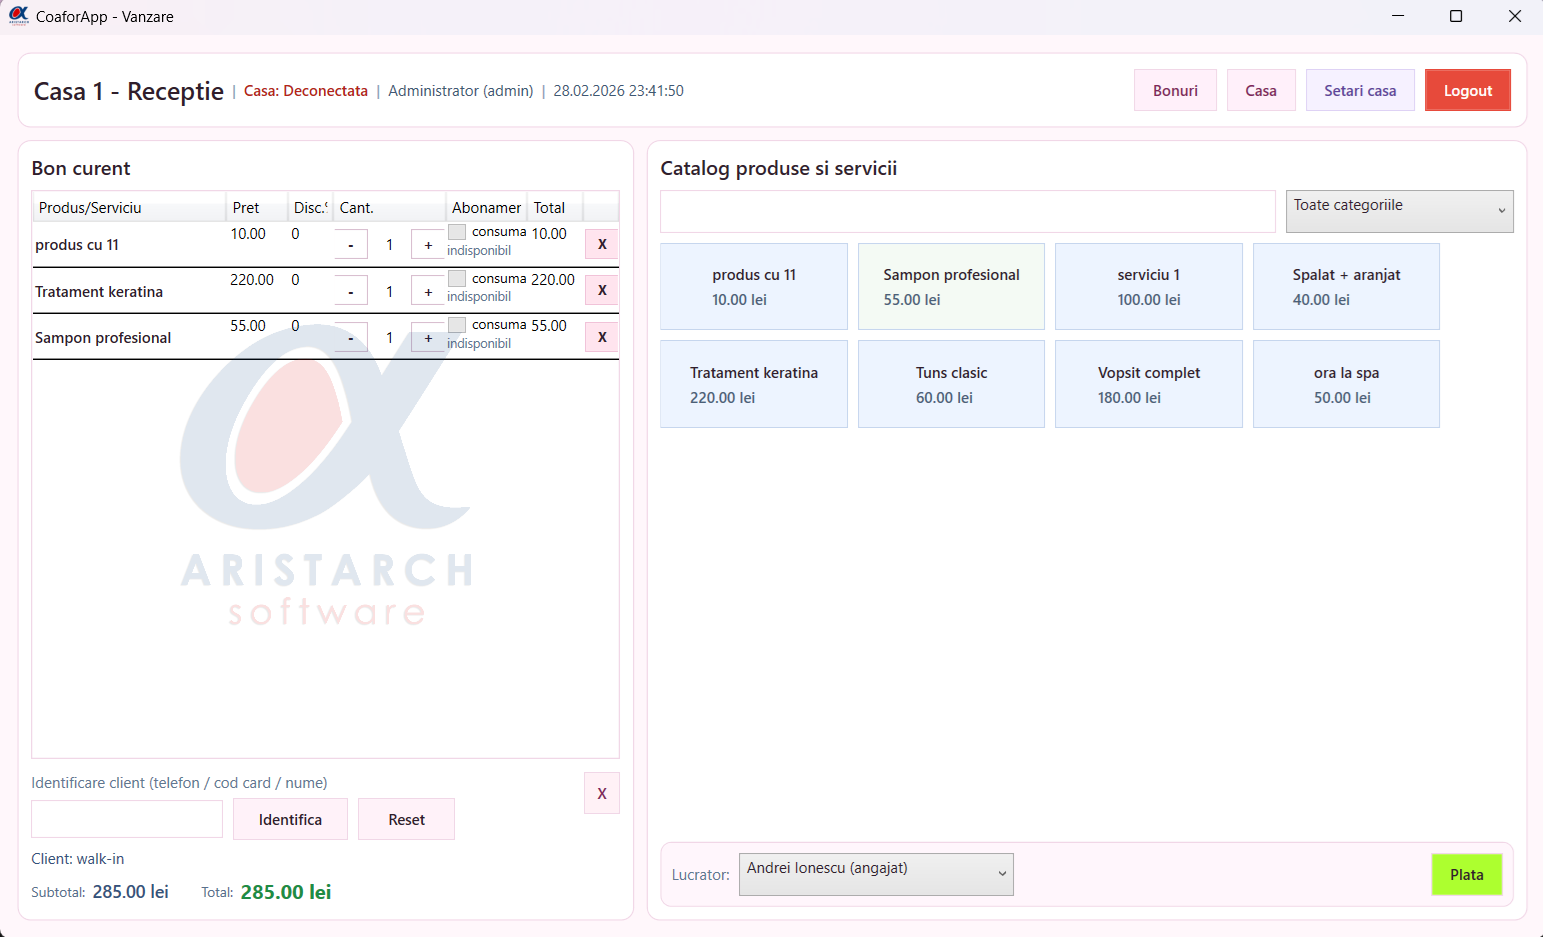1543x937 pixels.
Task: Add ora la spa from catalog
Action: pyautogui.click(x=1346, y=384)
